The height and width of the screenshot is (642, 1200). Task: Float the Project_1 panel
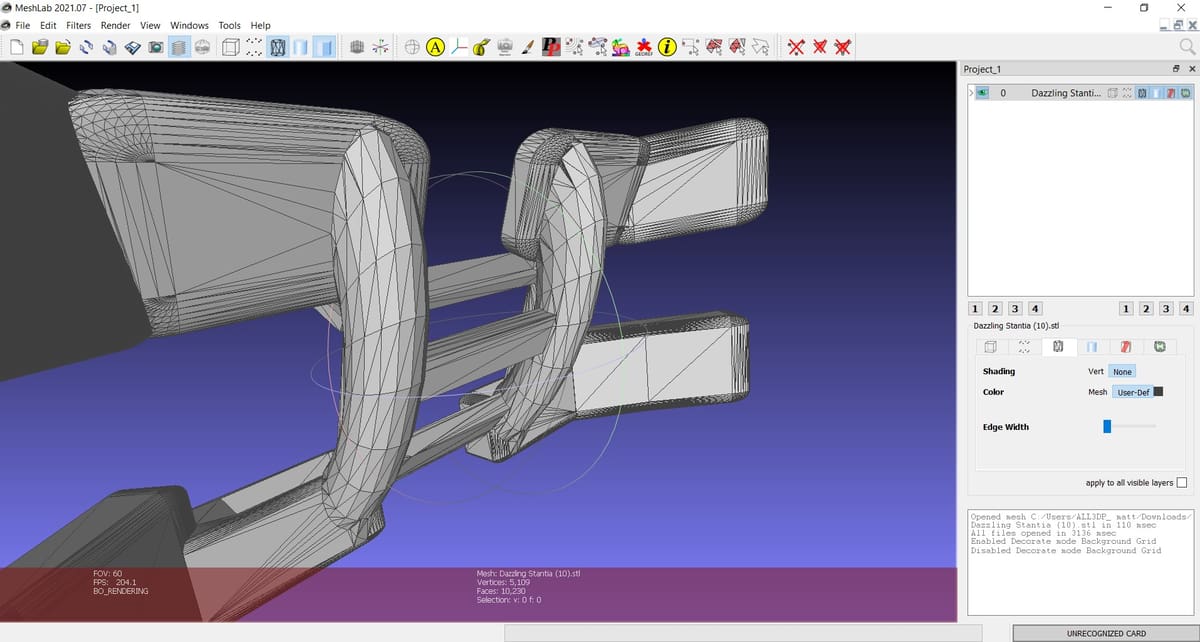coord(1176,69)
